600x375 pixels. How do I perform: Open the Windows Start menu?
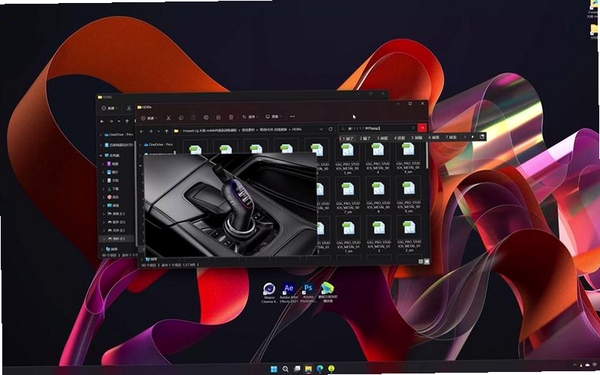[x=274, y=369]
